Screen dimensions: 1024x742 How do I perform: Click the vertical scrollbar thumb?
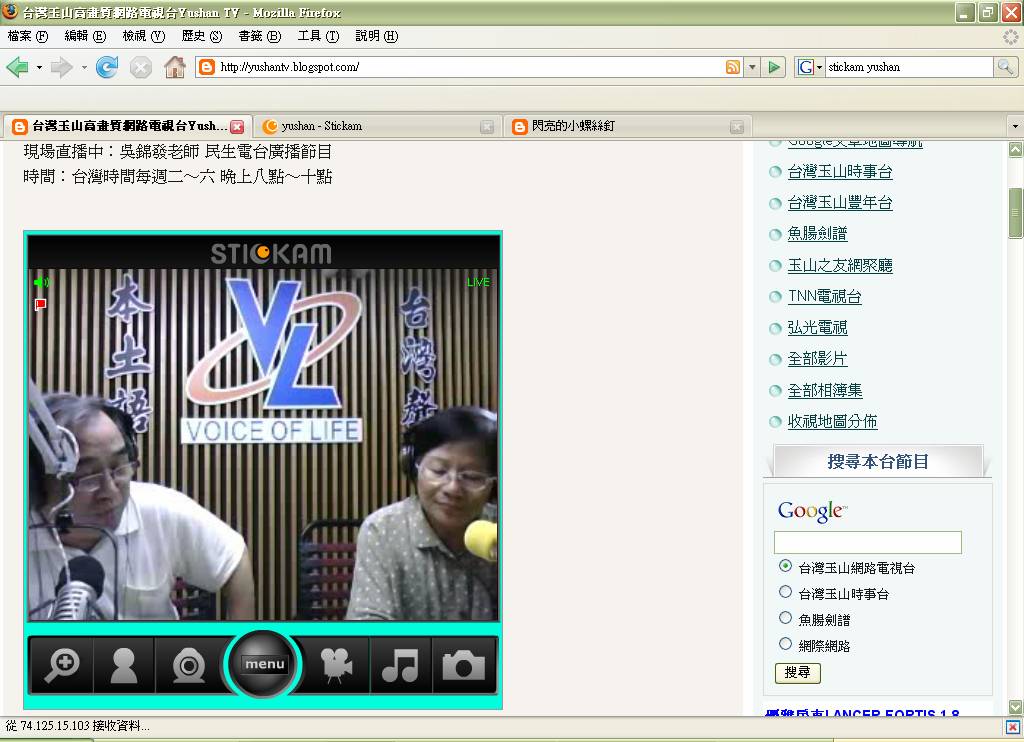tap(1015, 213)
